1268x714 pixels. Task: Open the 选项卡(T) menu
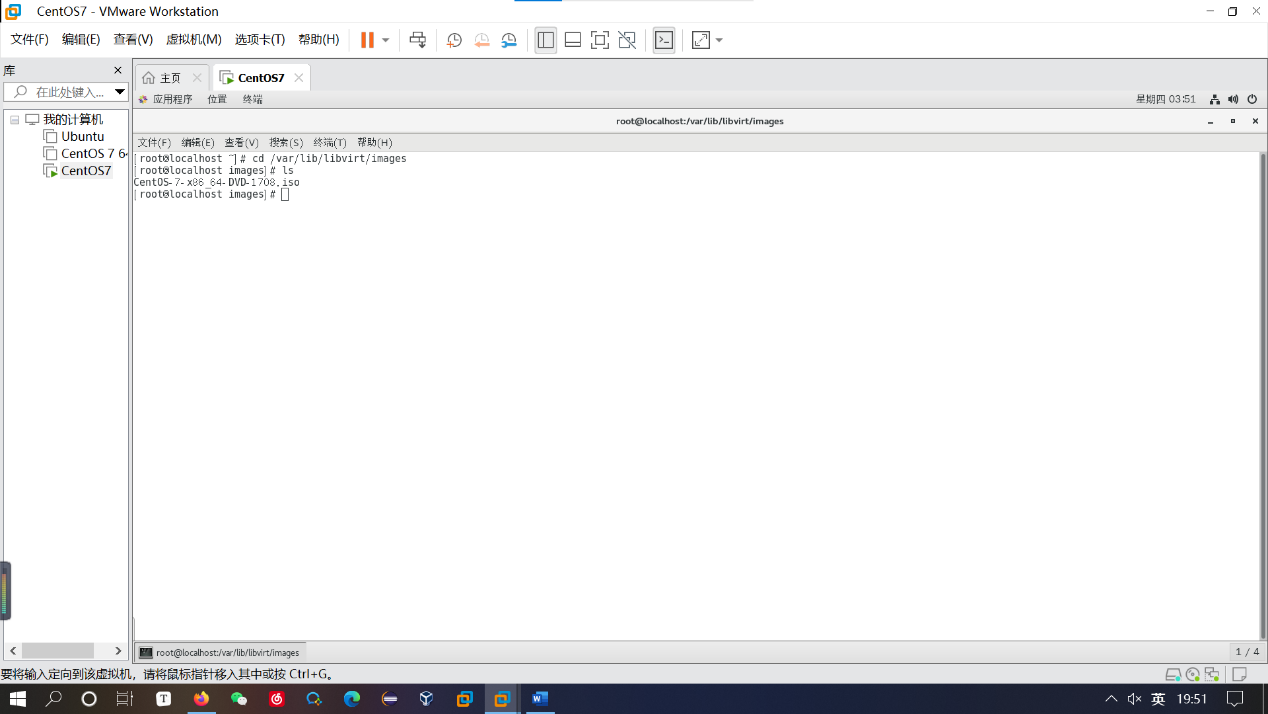pos(260,40)
